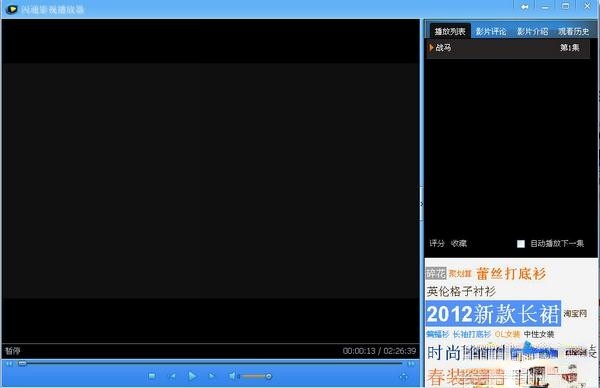Click the 中性女装 ad link

[x=539, y=334]
